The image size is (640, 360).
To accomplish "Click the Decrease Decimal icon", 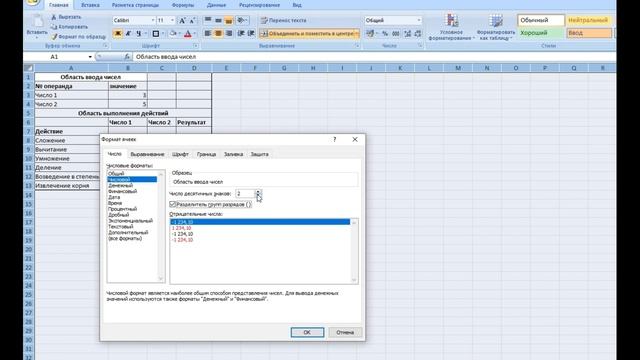I will point(418,33).
